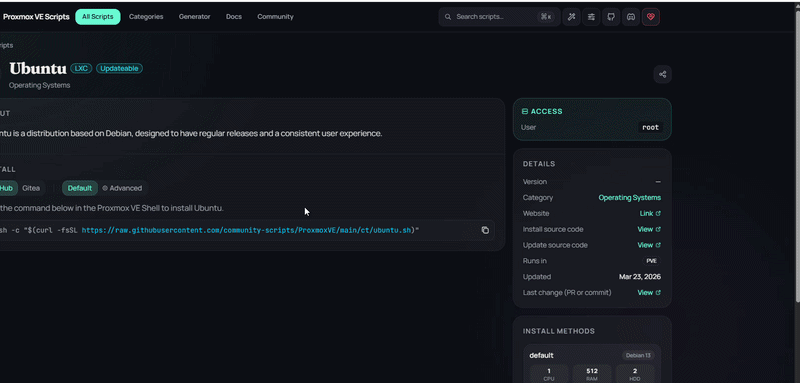The image size is (800, 383).
Task: Click the search magnifier icon
Action: (x=448, y=17)
